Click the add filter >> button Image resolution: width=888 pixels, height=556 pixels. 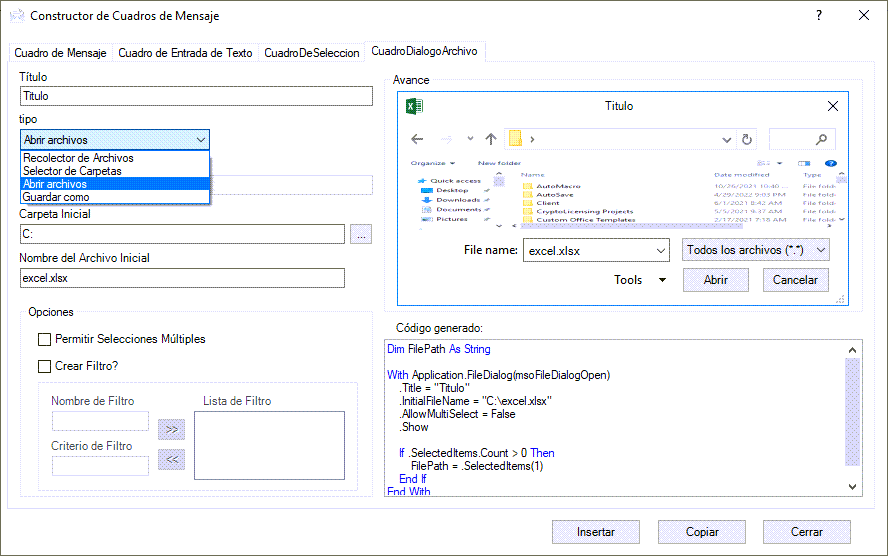point(172,429)
